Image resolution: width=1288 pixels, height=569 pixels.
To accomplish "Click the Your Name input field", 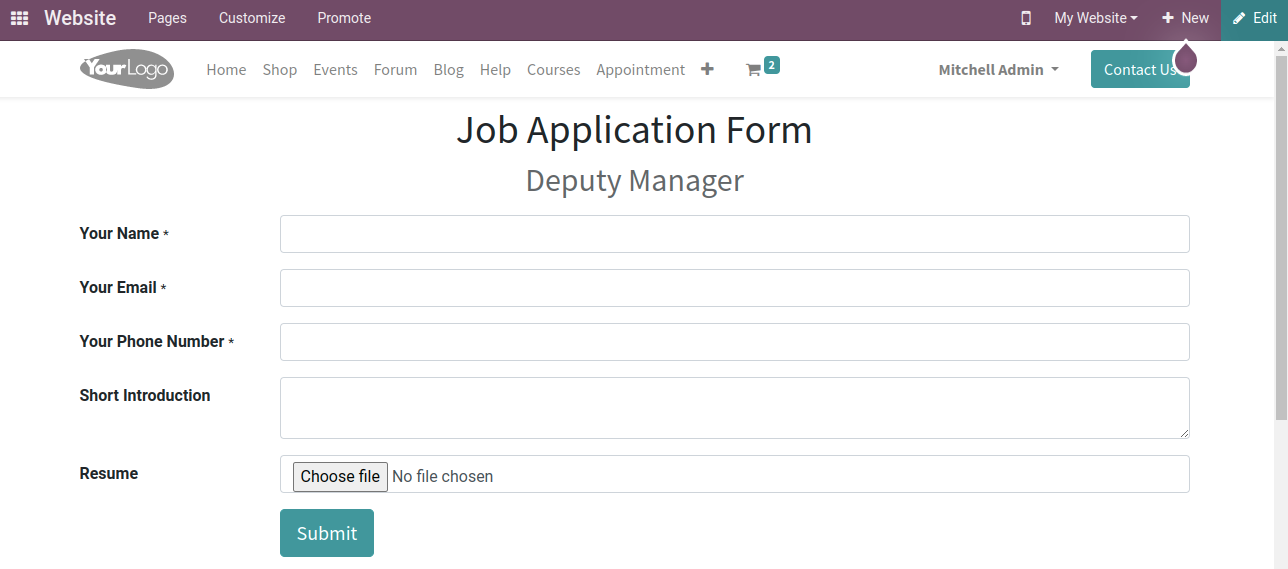I will 734,234.
